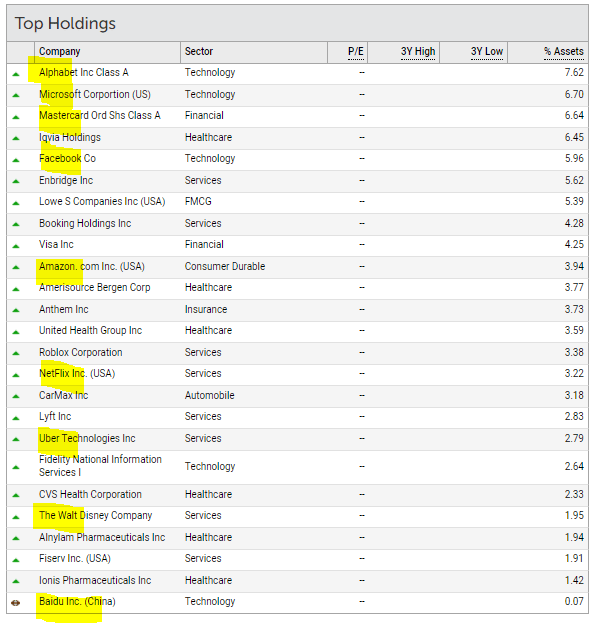Screen dimensions: 593x624
Task: Click FMCG sector in Lowe S Companies row
Action: [198, 201]
